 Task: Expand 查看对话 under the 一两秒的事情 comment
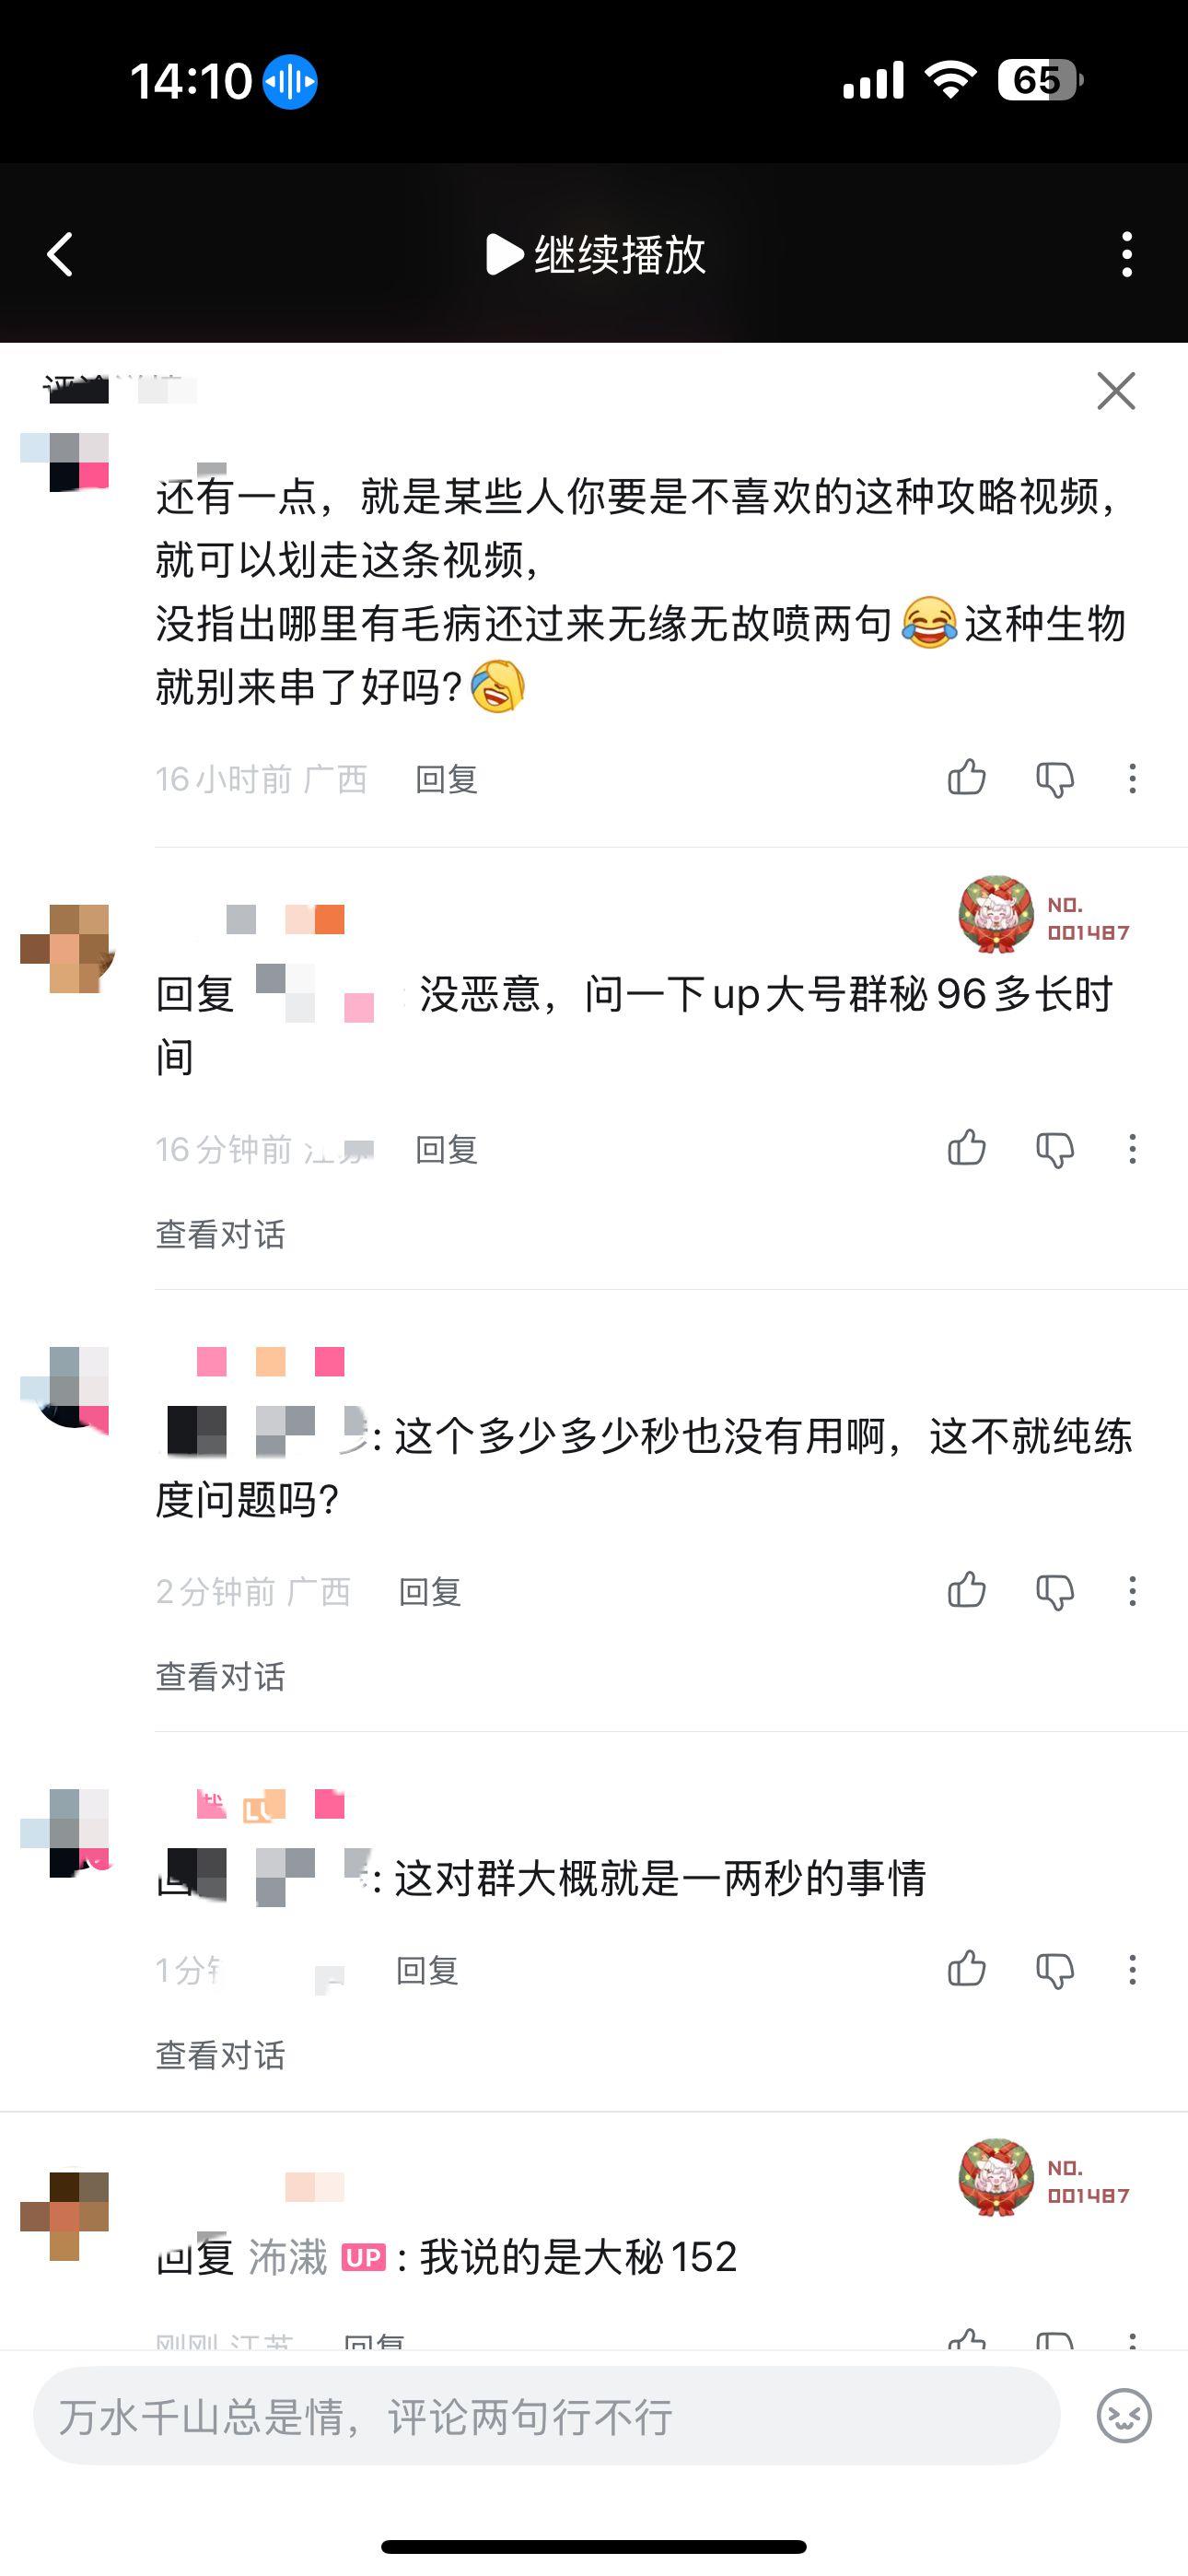click(221, 2055)
